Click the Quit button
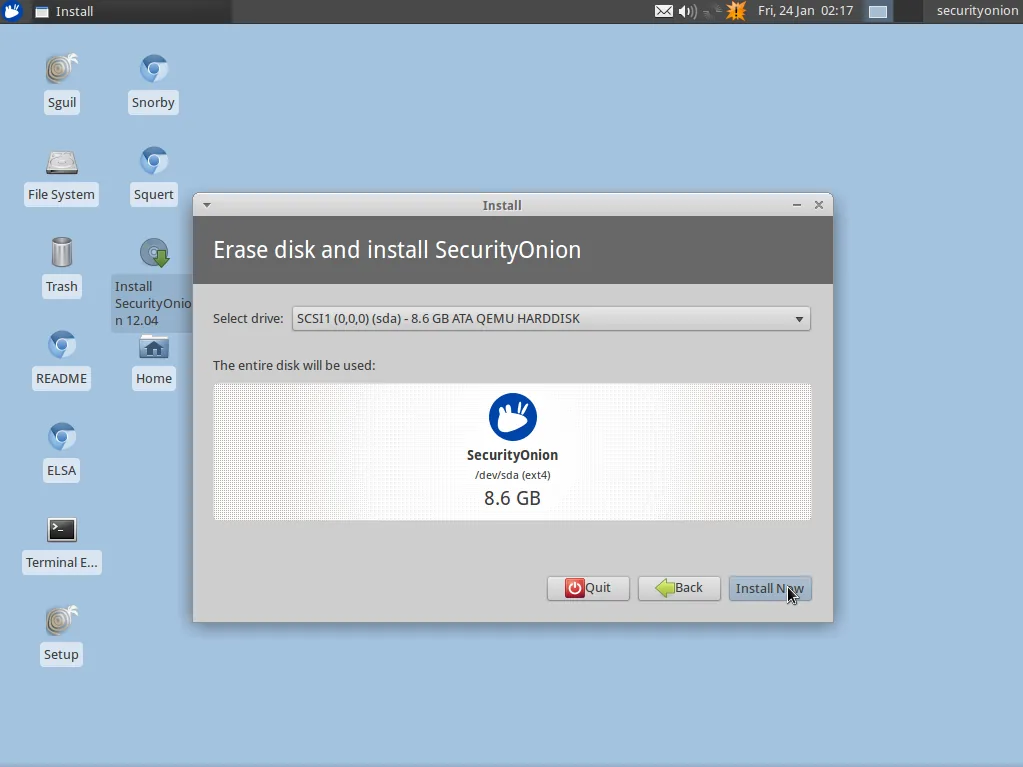 pos(588,588)
